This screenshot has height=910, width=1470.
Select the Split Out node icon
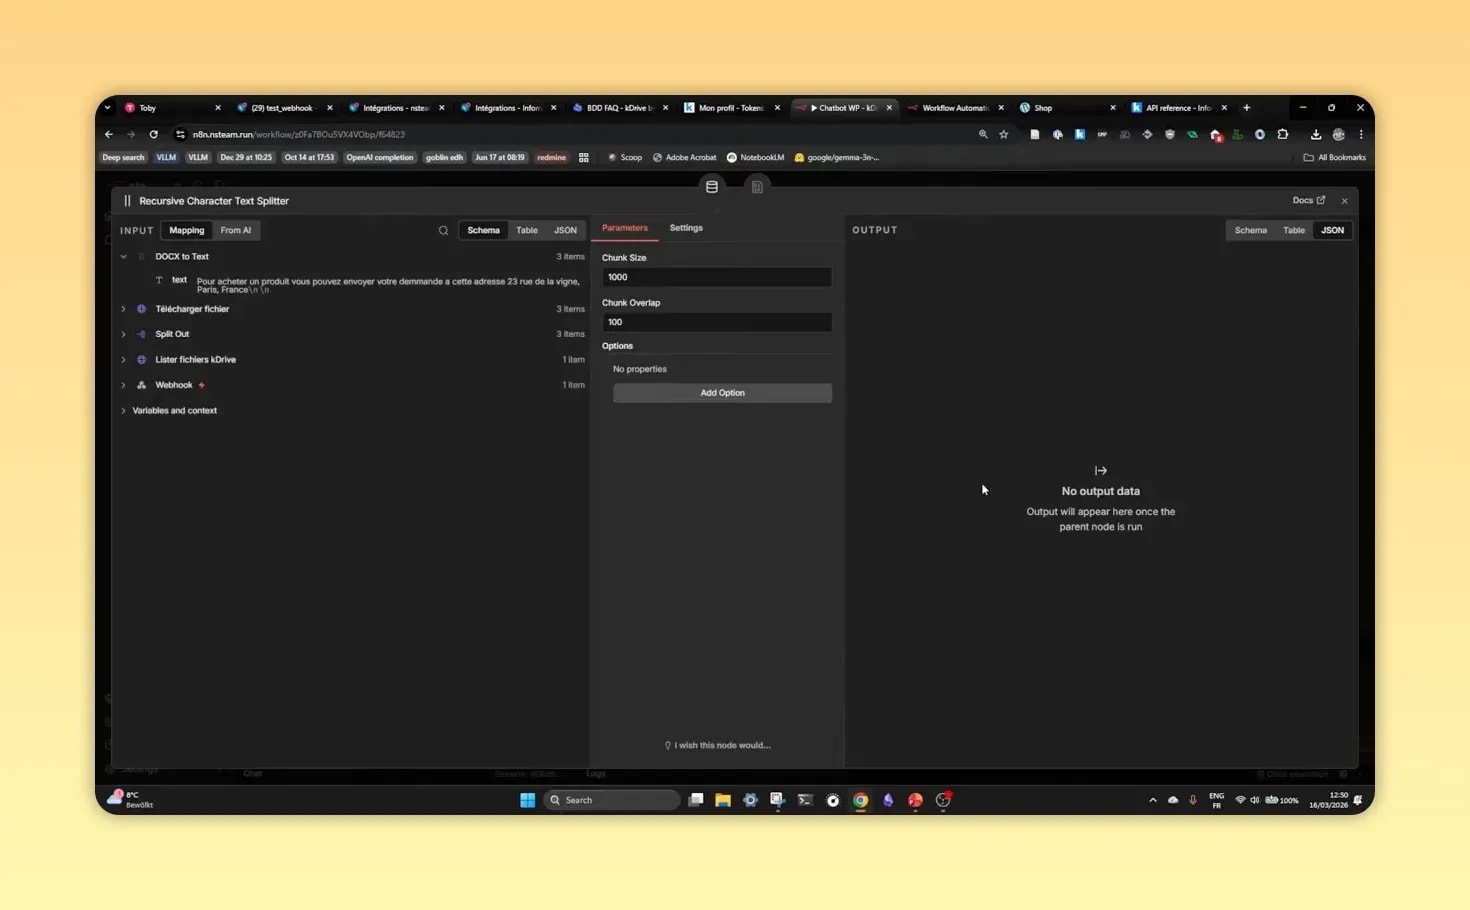[141, 334]
